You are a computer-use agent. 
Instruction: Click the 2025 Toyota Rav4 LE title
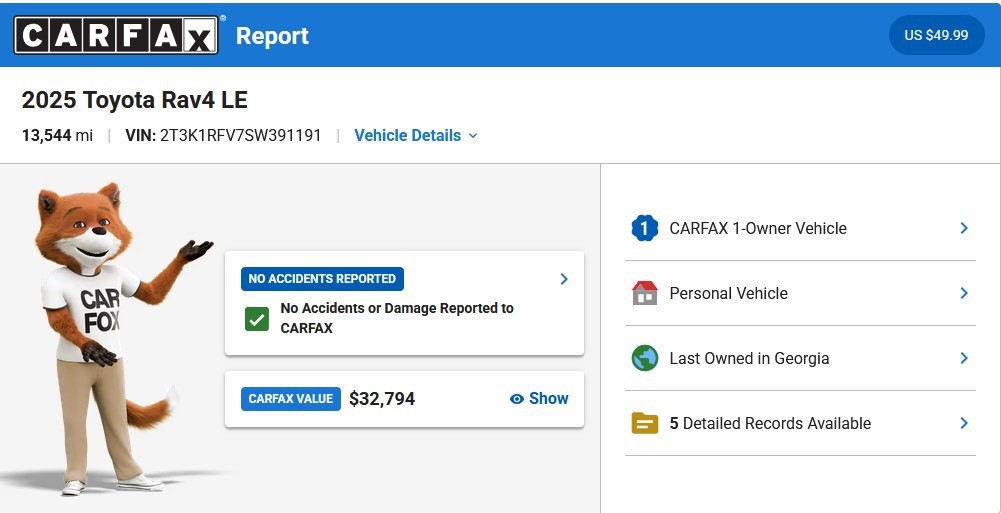tap(135, 100)
